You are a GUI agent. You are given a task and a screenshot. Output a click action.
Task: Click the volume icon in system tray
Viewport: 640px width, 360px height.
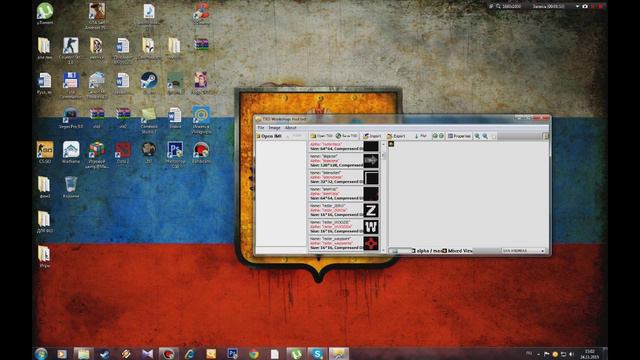pos(571,354)
